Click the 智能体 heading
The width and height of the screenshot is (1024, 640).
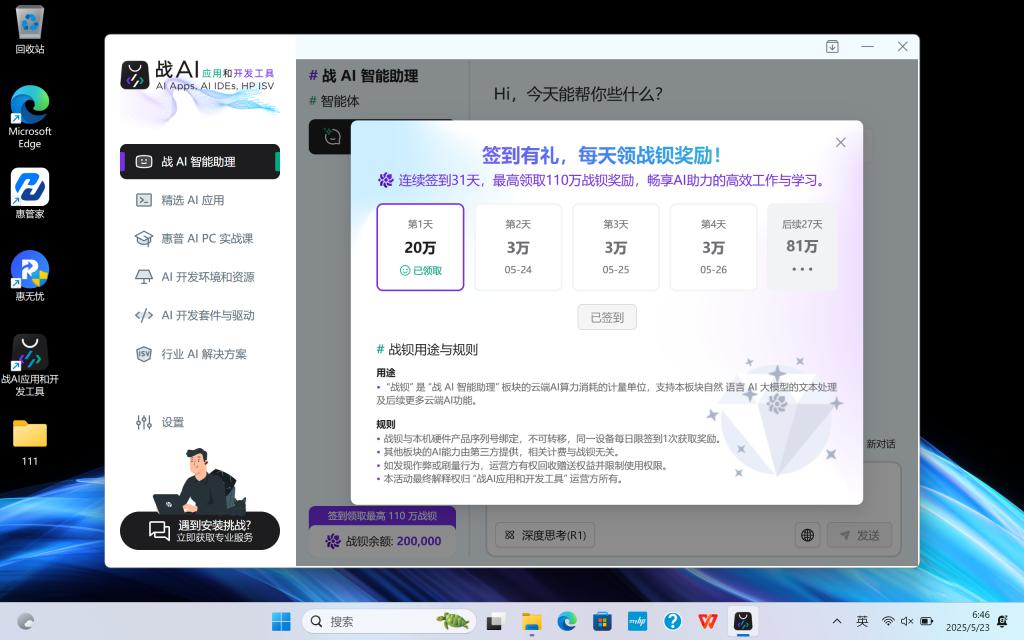(x=334, y=101)
